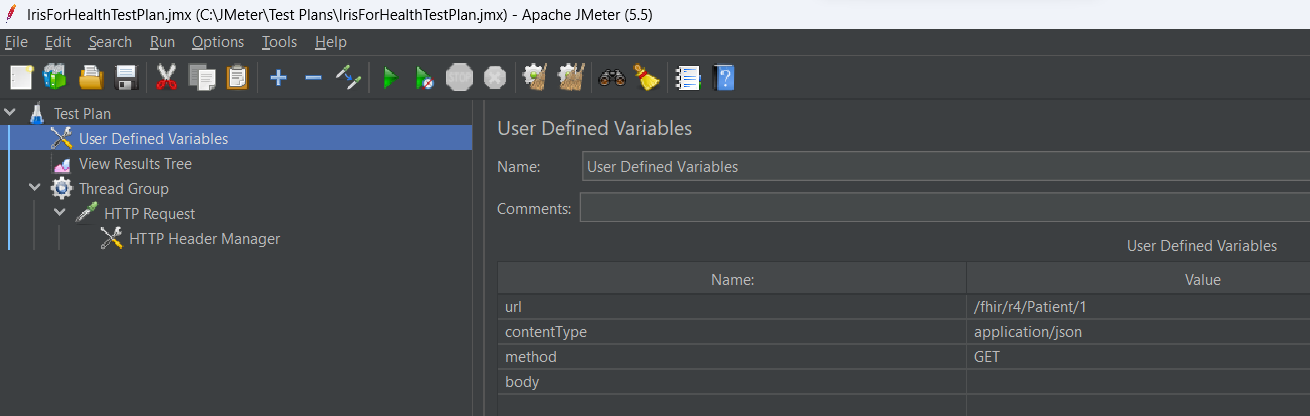Collapse the Thread Group node arrow
The width and height of the screenshot is (1310, 416).
pyautogui.click(x=35, y=188)
